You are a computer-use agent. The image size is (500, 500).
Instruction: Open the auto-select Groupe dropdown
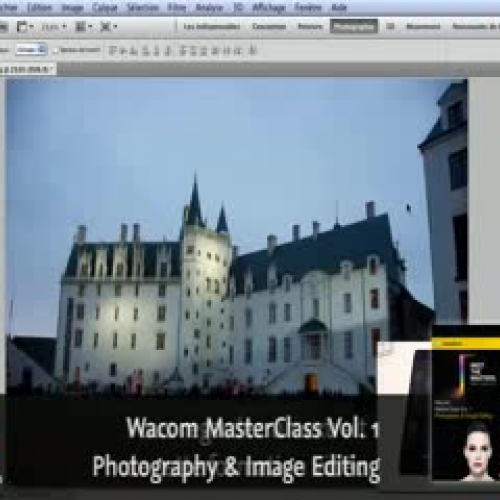[31, 50]
